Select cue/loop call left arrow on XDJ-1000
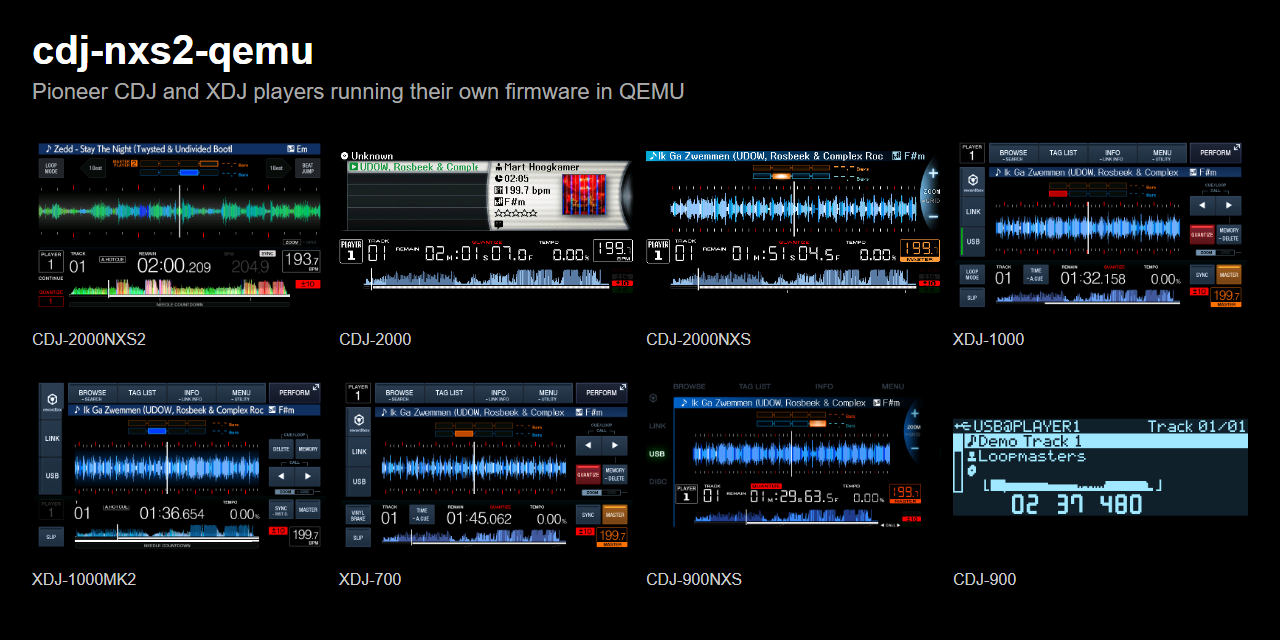The height and width of the screenshot is (640, 1280). click(x=1202, y=205)
